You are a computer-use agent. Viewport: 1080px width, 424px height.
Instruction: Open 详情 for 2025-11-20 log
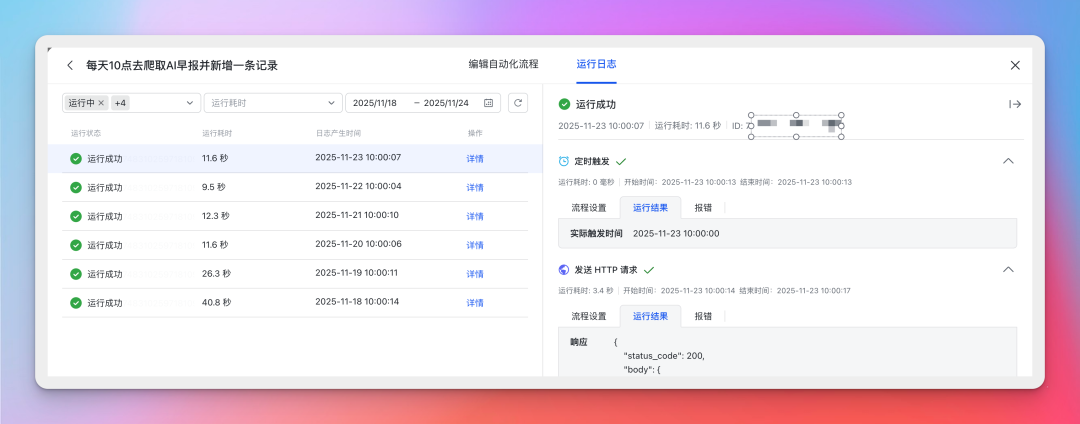(x=475, y=245)
